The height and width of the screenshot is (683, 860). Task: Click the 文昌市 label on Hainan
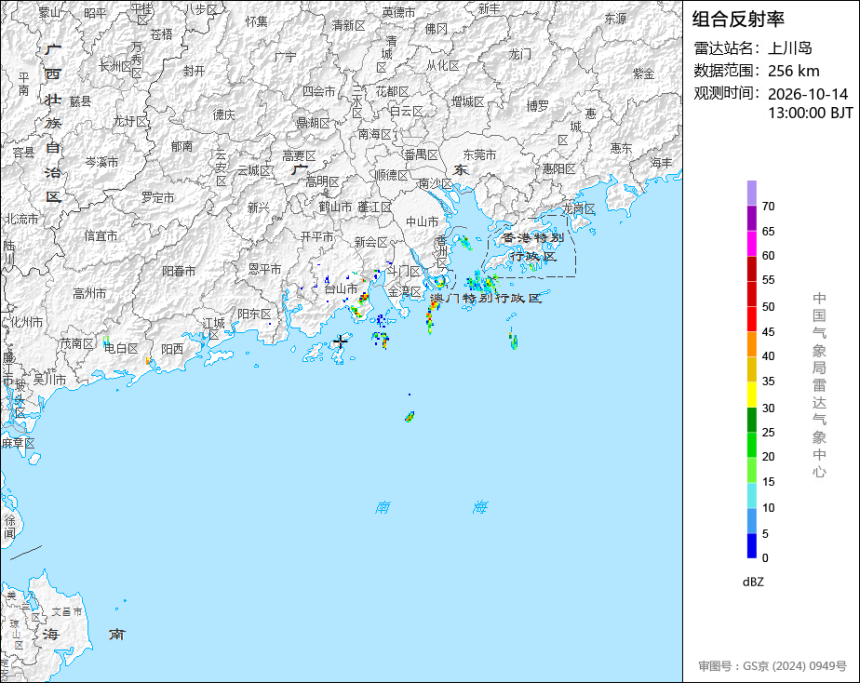click(67, 612)
